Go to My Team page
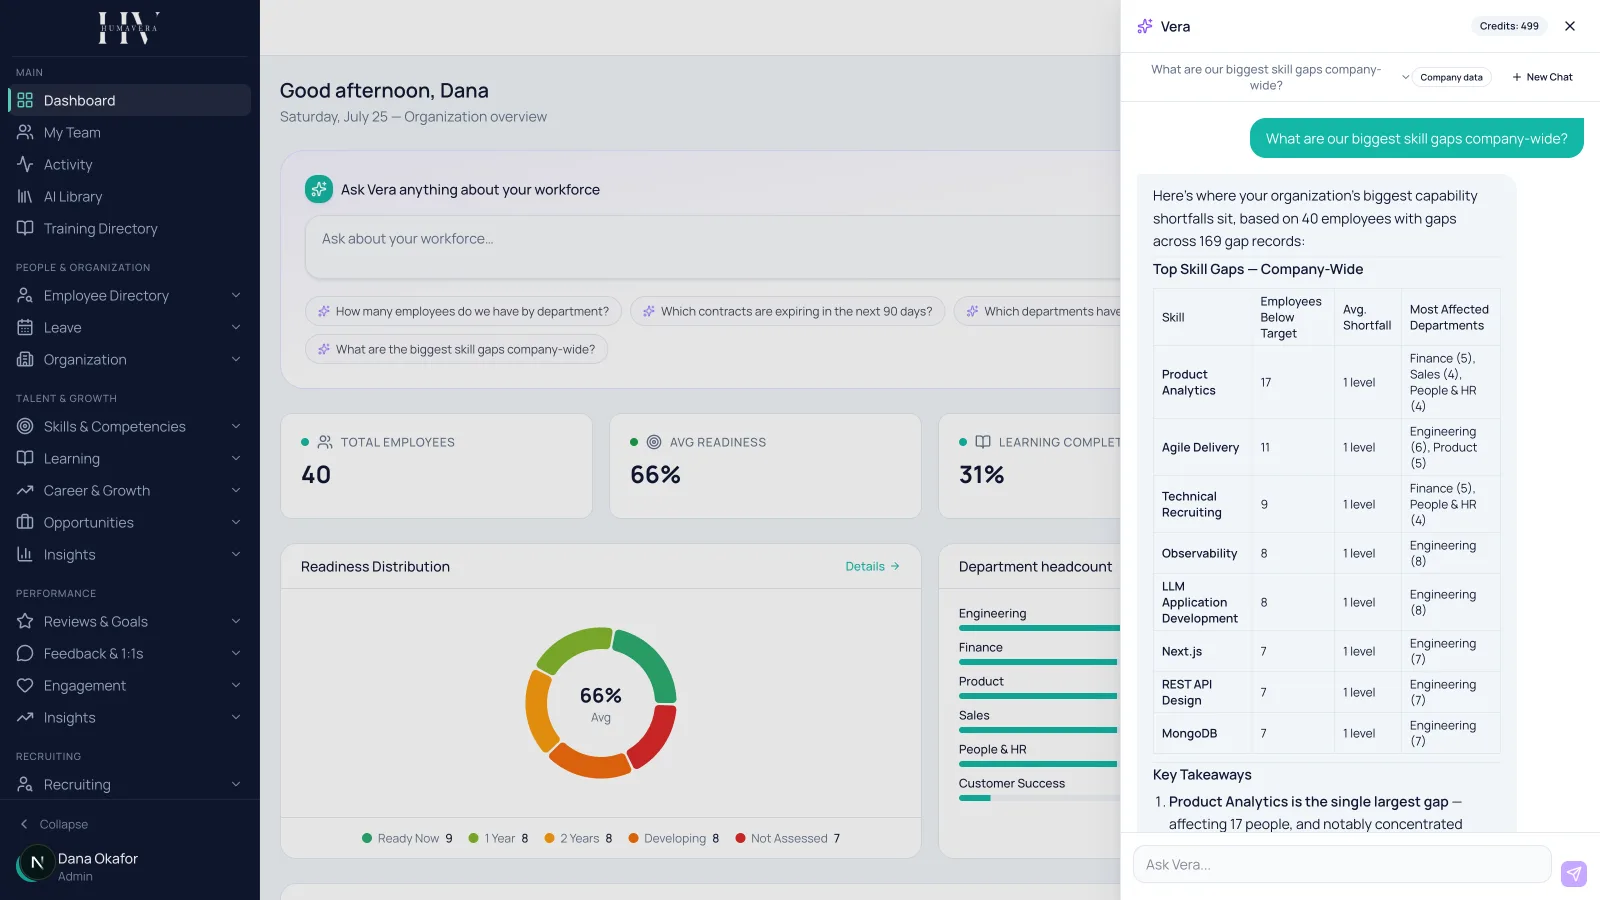This screenshot has height=900, width=1600. pyautogui.click(x=129, y=132)
